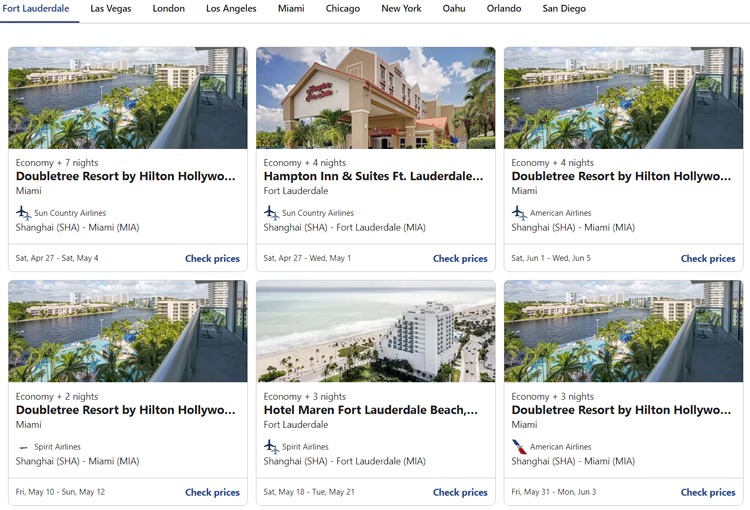
Task: Click Spirit Airlines logo on 2-night Doubletree card
Action: pyautogui.click(x=23, y=447)
